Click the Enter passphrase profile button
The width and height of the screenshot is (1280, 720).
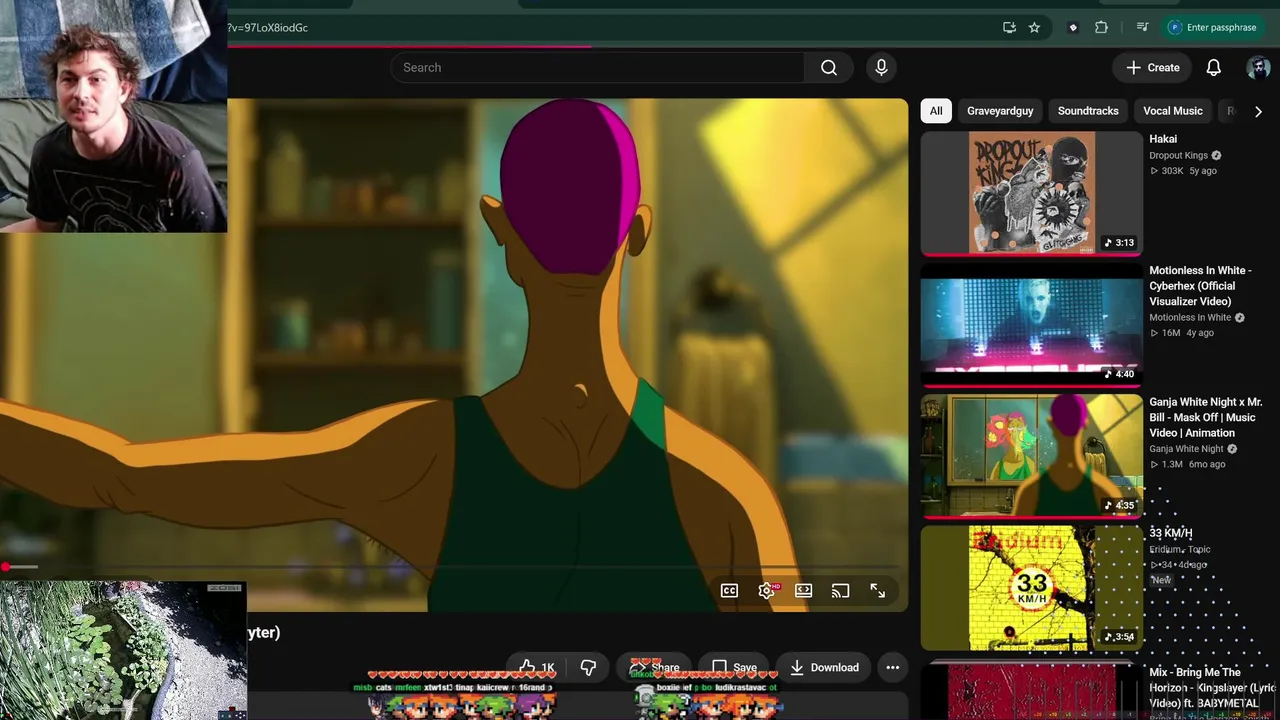[x=1212, y=27]
